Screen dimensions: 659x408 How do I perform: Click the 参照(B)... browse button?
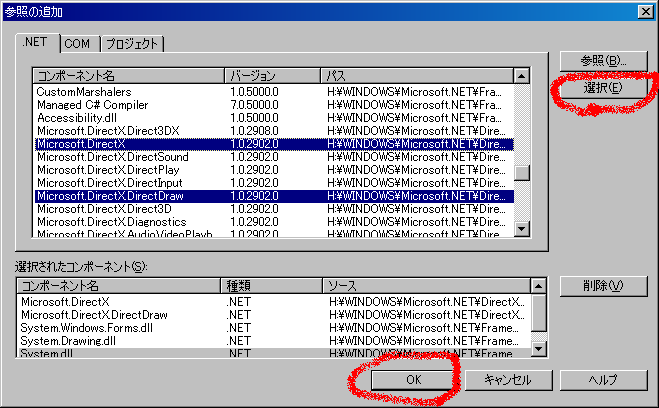pyautogui.click(x=603, y=61)
